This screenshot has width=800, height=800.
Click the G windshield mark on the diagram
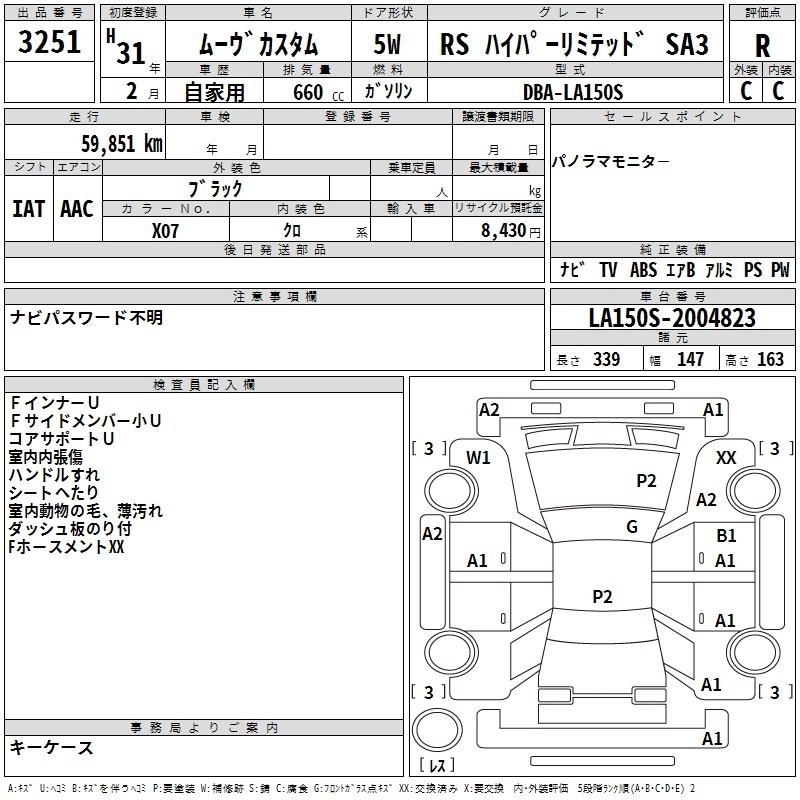pos(632,527)
